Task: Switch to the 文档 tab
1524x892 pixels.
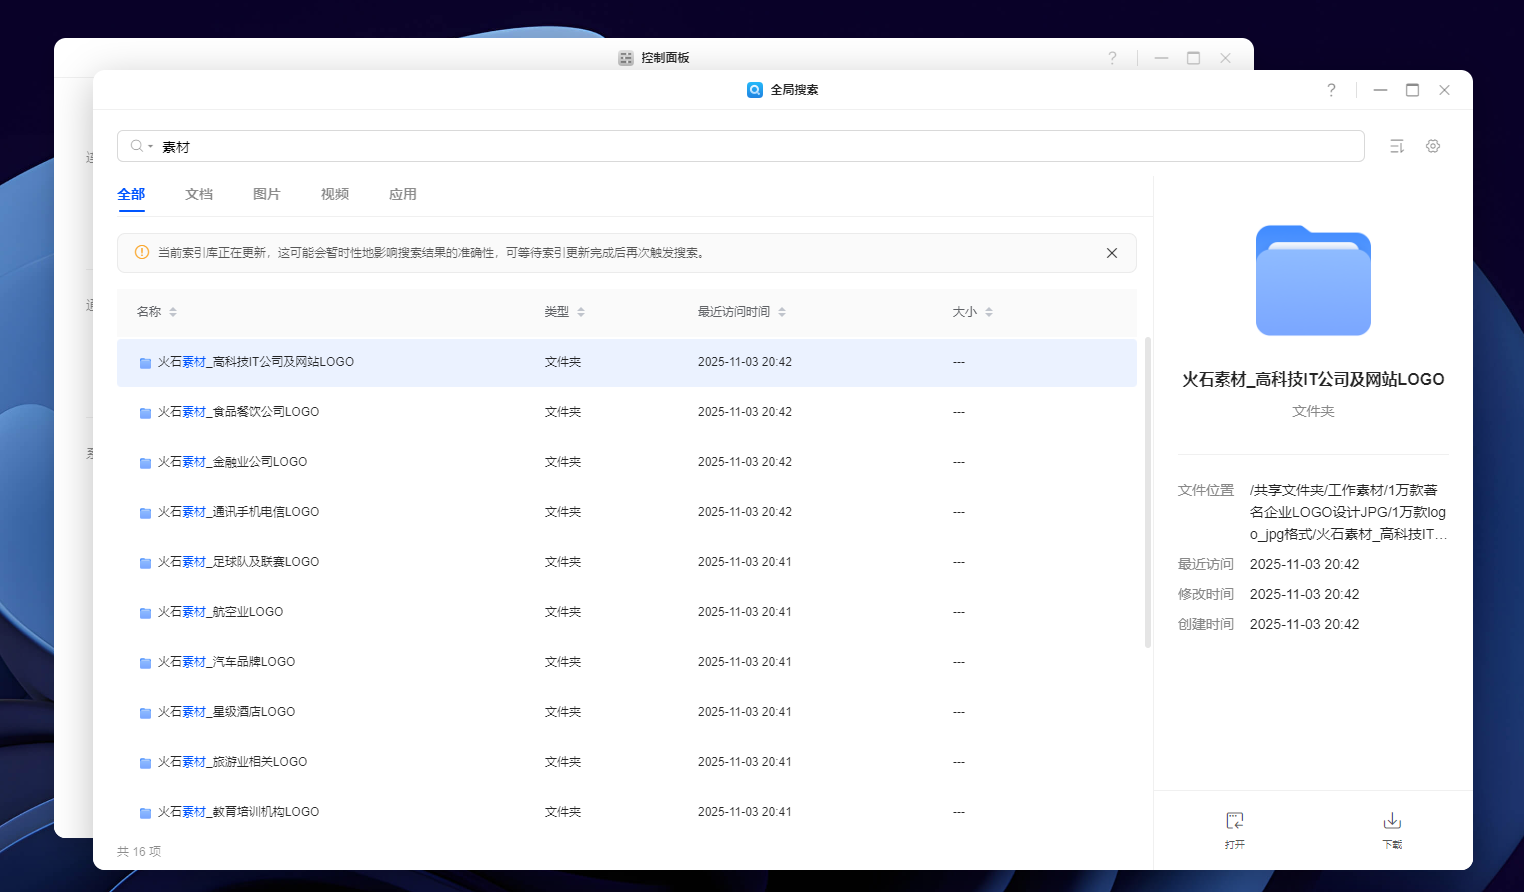Action: coord(199,194)
